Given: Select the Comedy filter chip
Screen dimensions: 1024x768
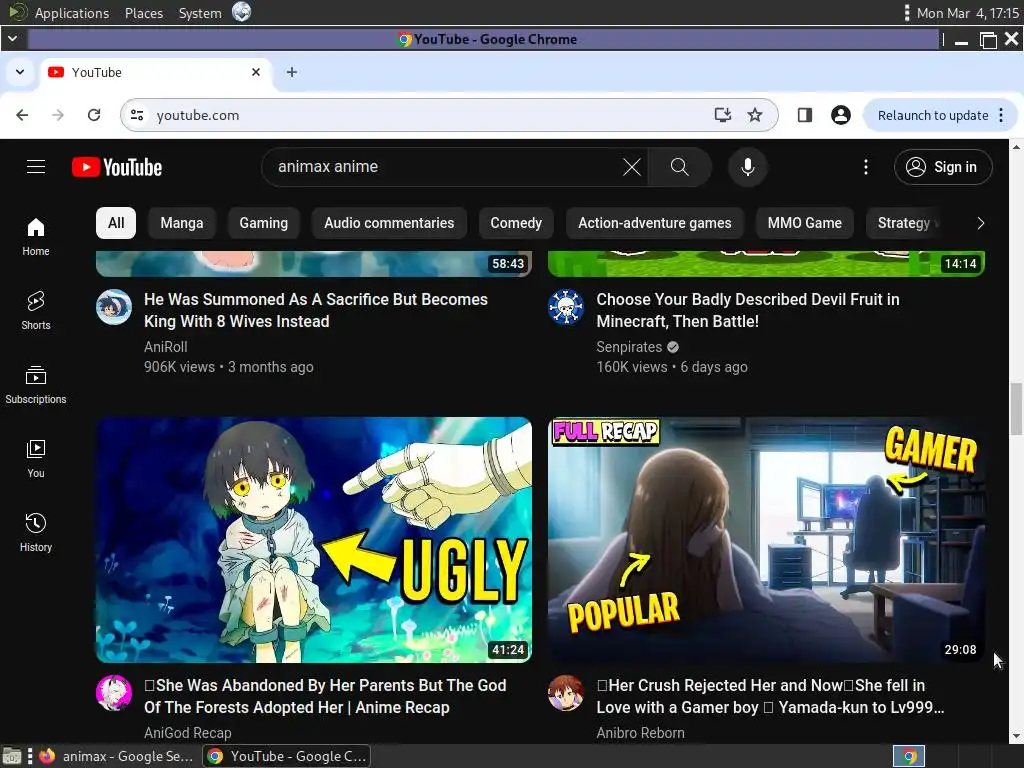Looking at the screenshot, I should coord(516,223).
